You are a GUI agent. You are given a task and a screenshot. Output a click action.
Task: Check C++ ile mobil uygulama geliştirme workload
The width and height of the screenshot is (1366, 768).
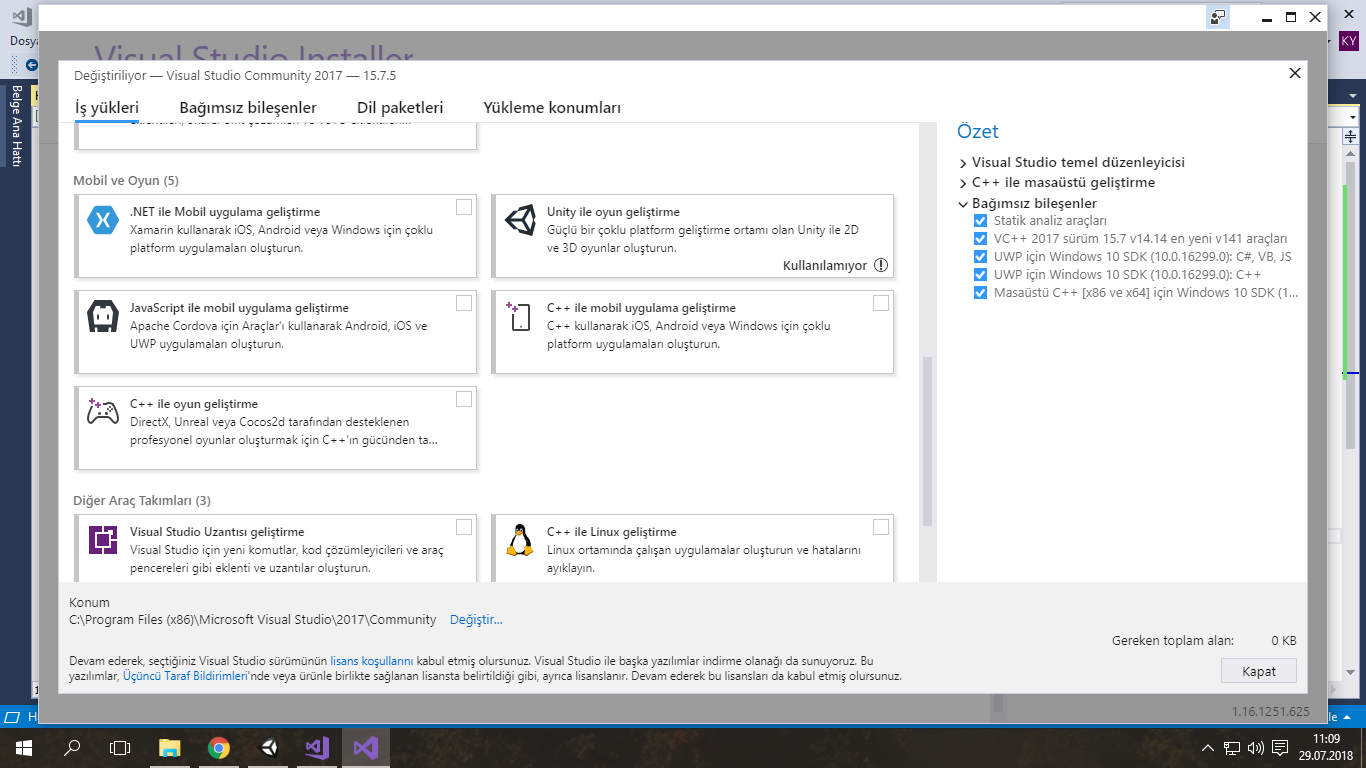tap(880, 303)
